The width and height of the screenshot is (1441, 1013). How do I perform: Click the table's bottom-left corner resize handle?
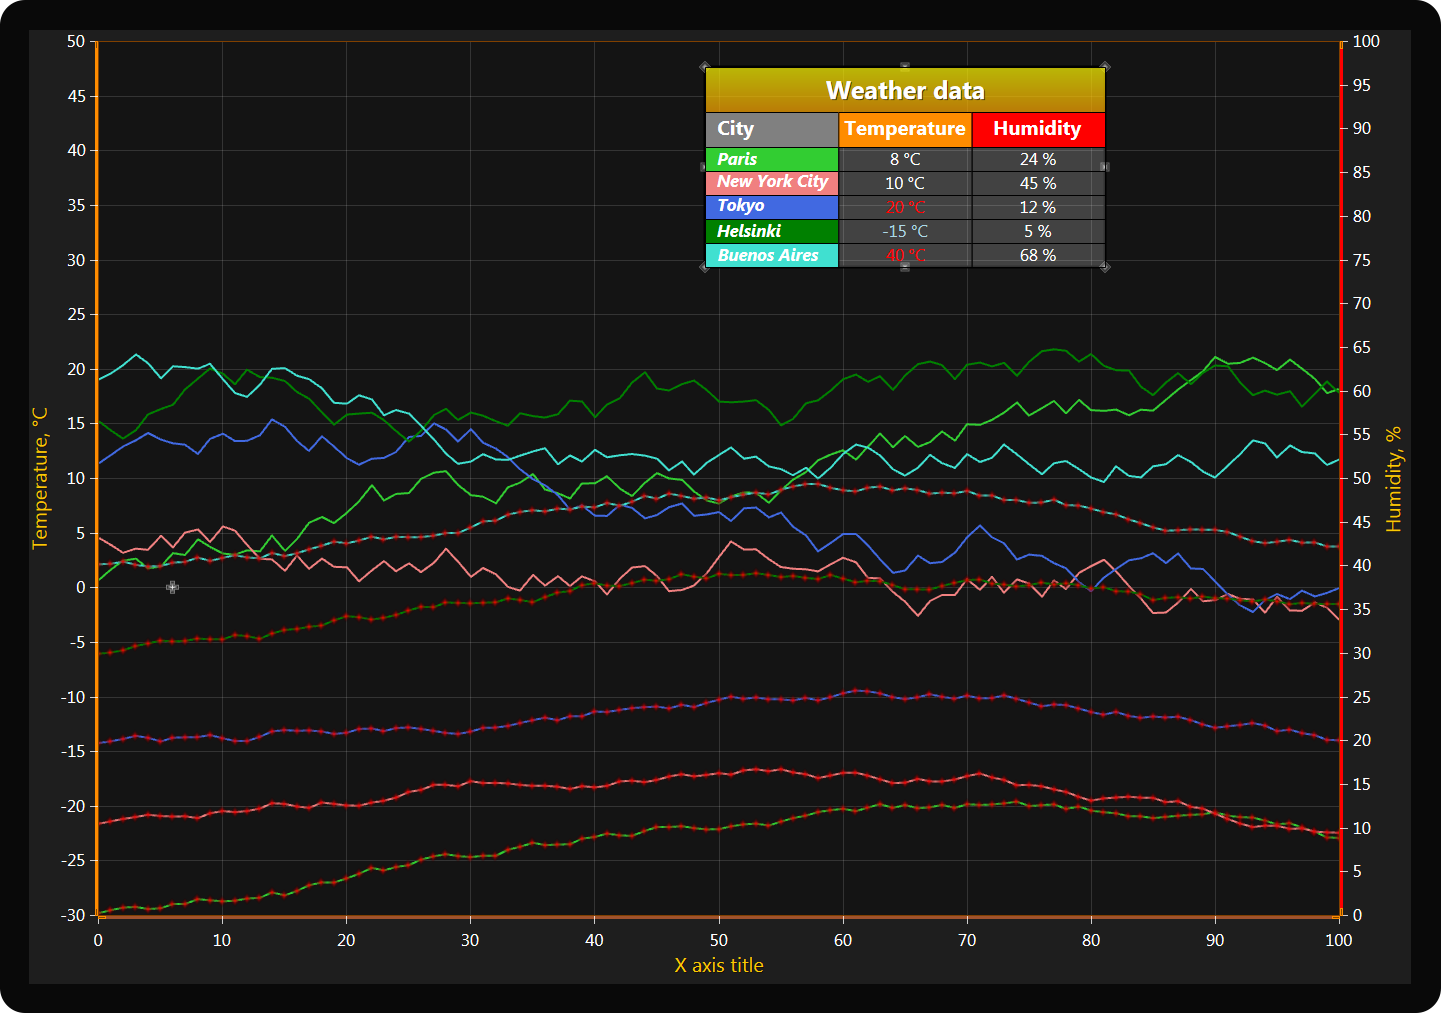[x=705, y=267]
